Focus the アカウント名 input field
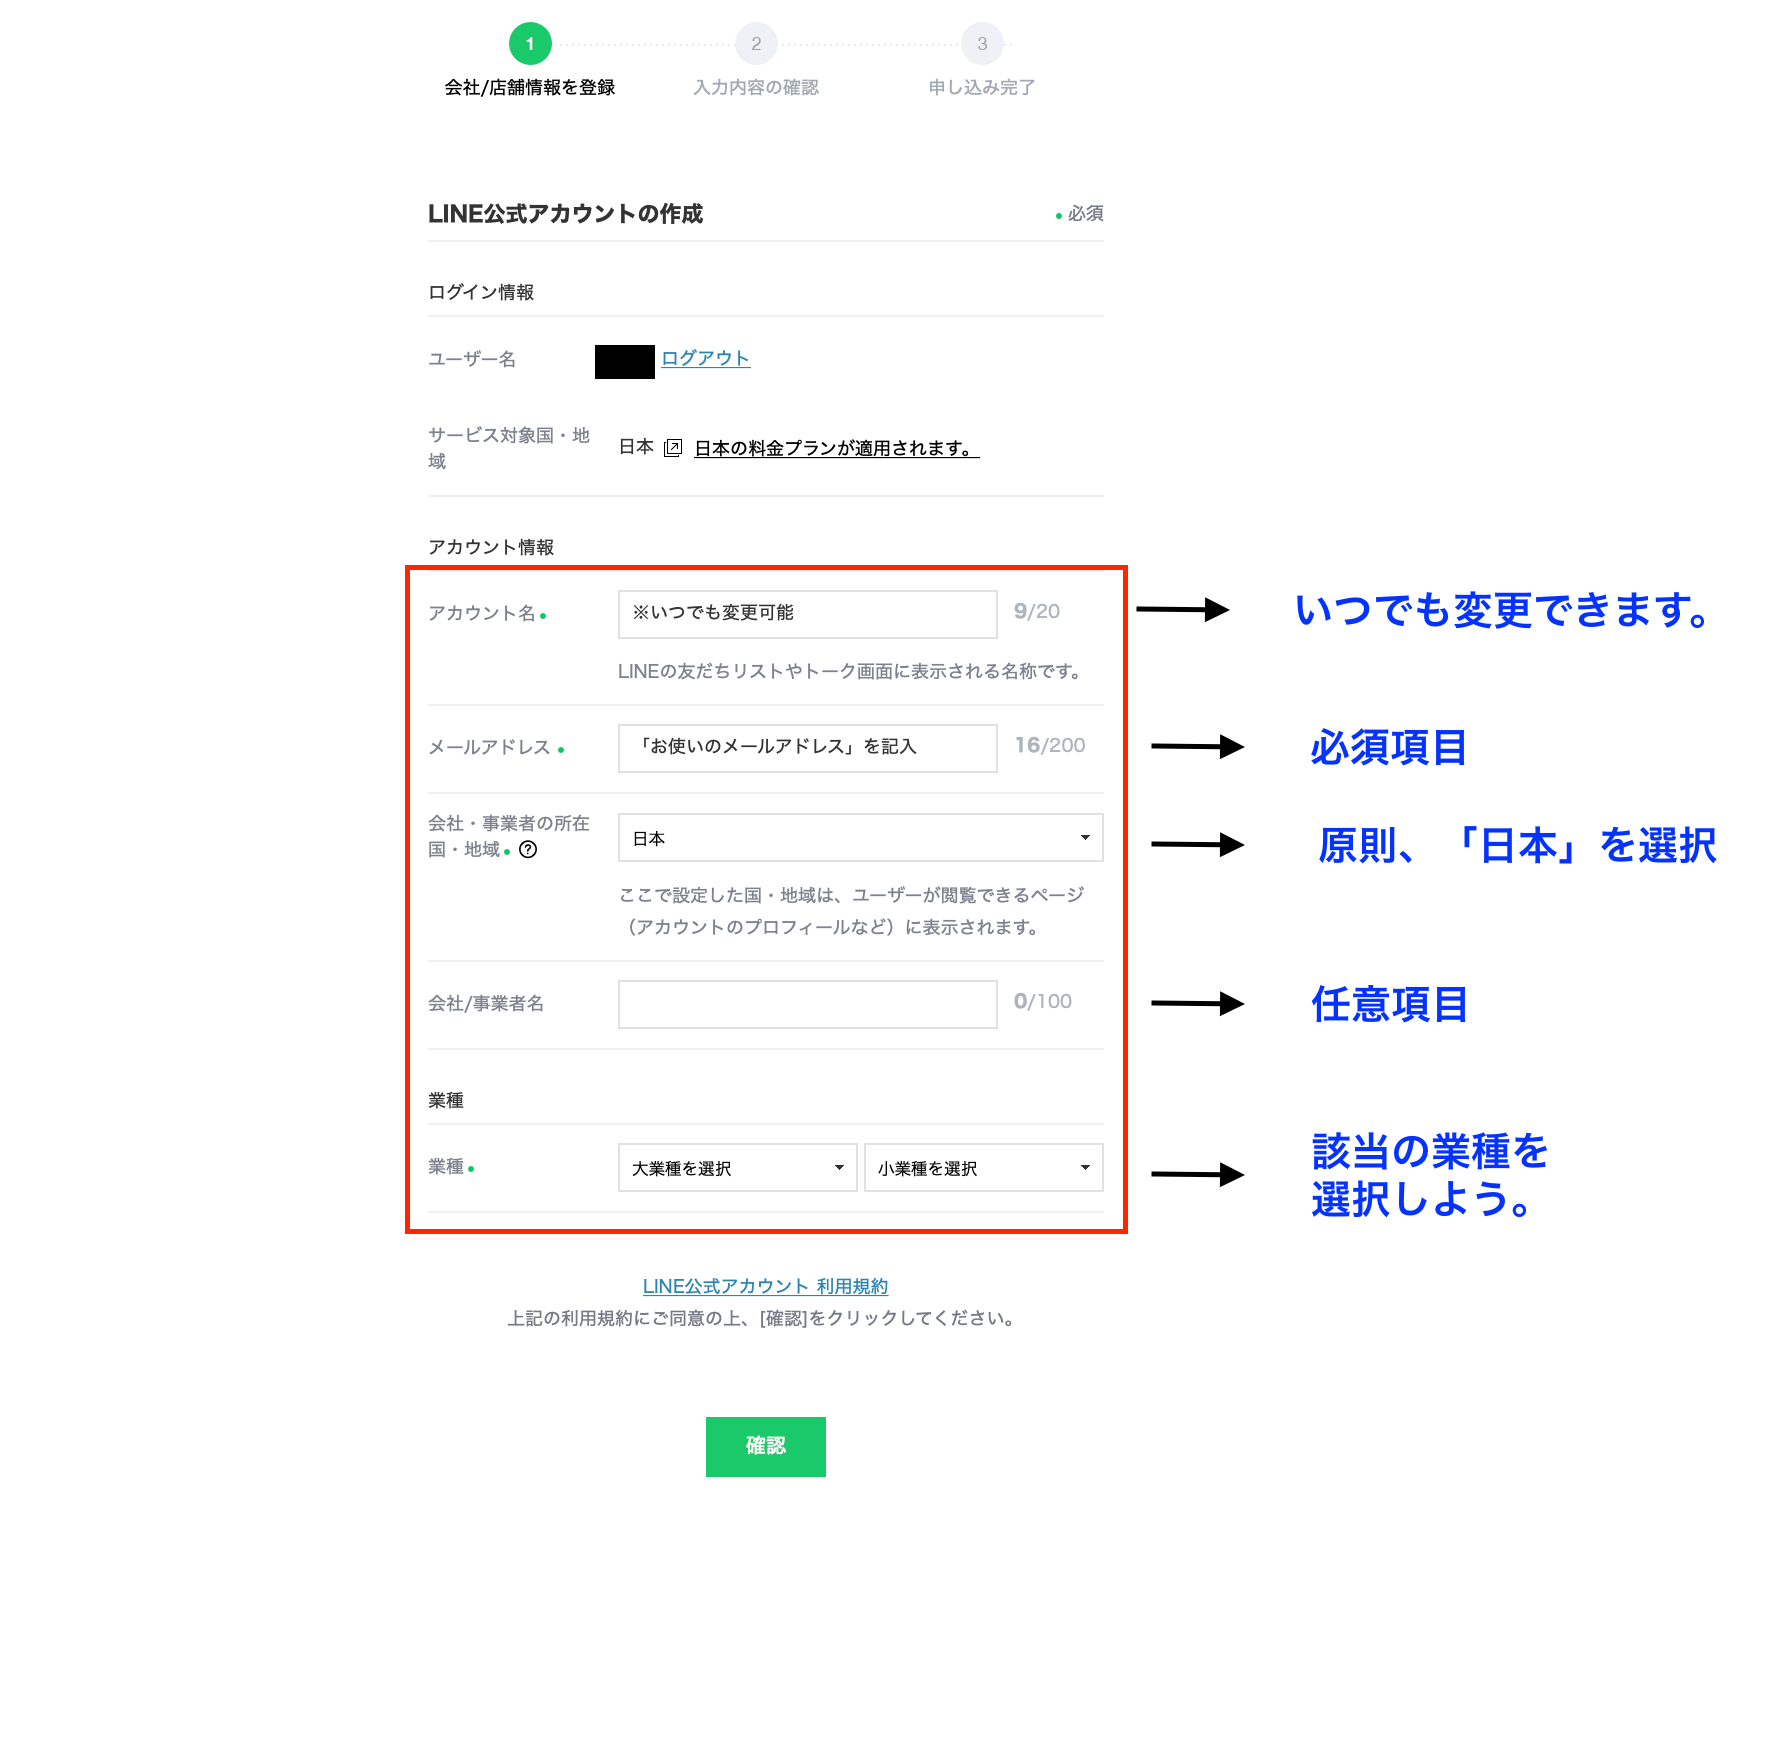The image size is (1778, 1748). 807,613
